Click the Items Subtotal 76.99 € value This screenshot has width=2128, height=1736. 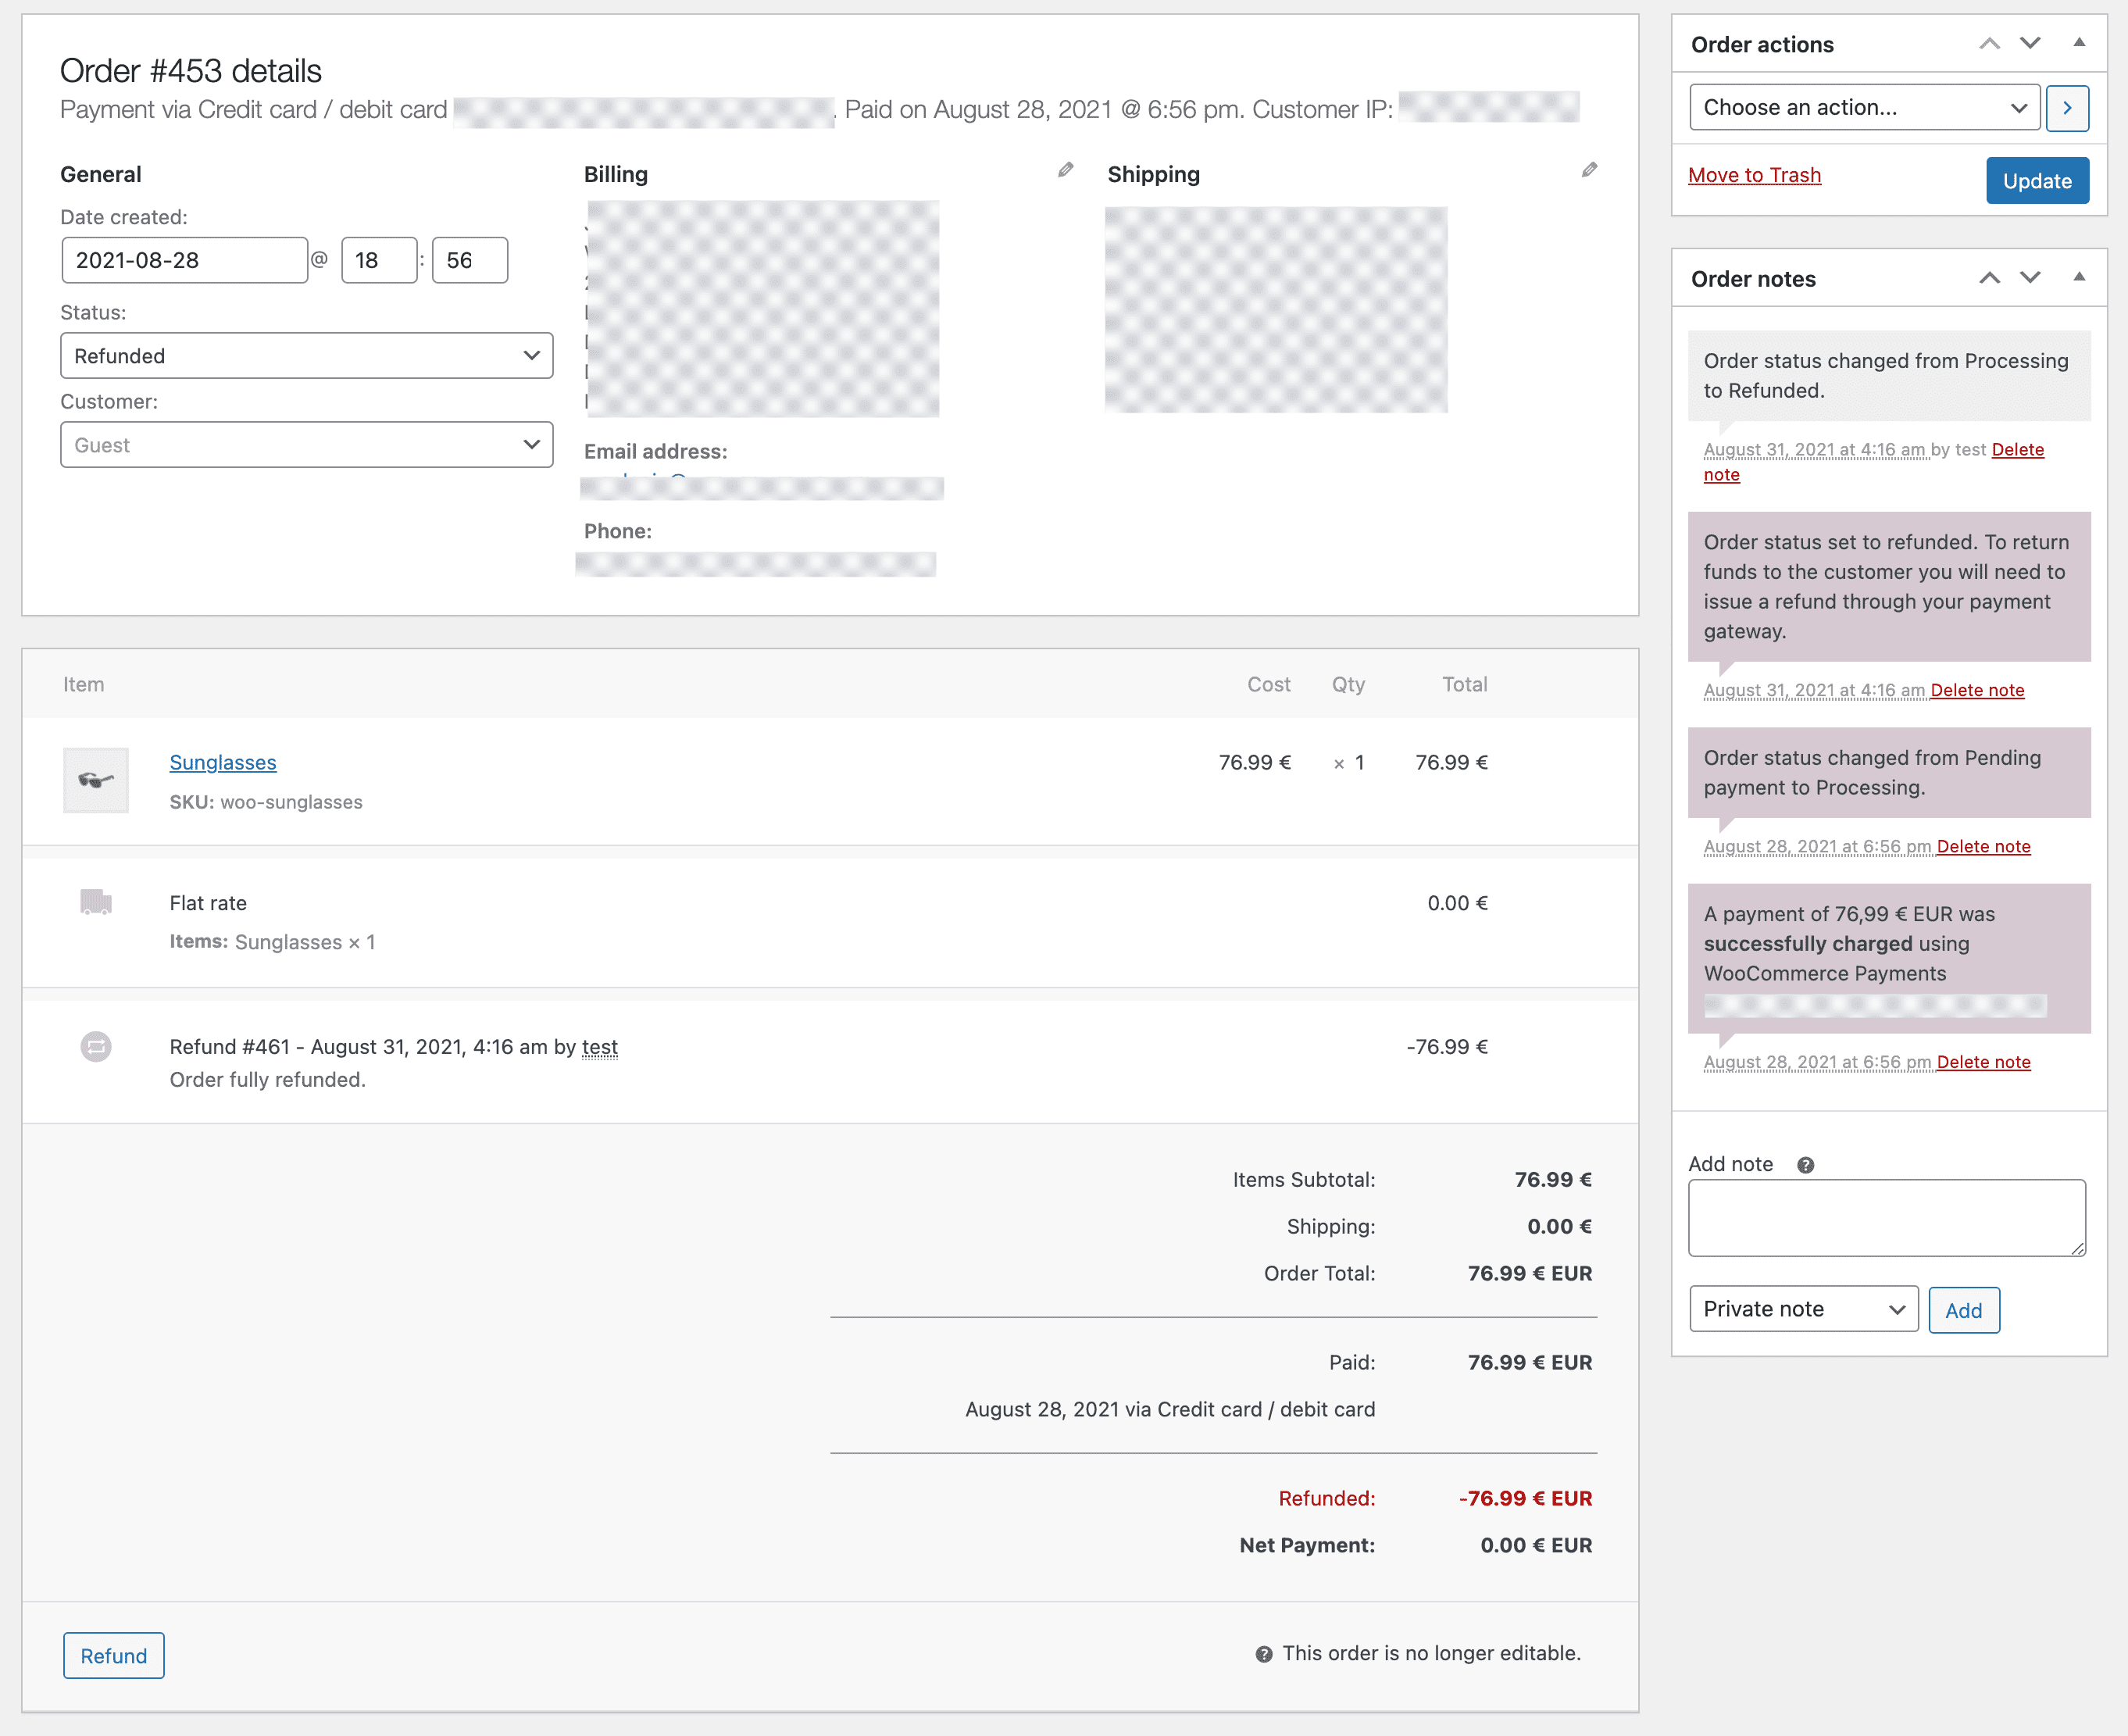(x=1553, y=1180)
